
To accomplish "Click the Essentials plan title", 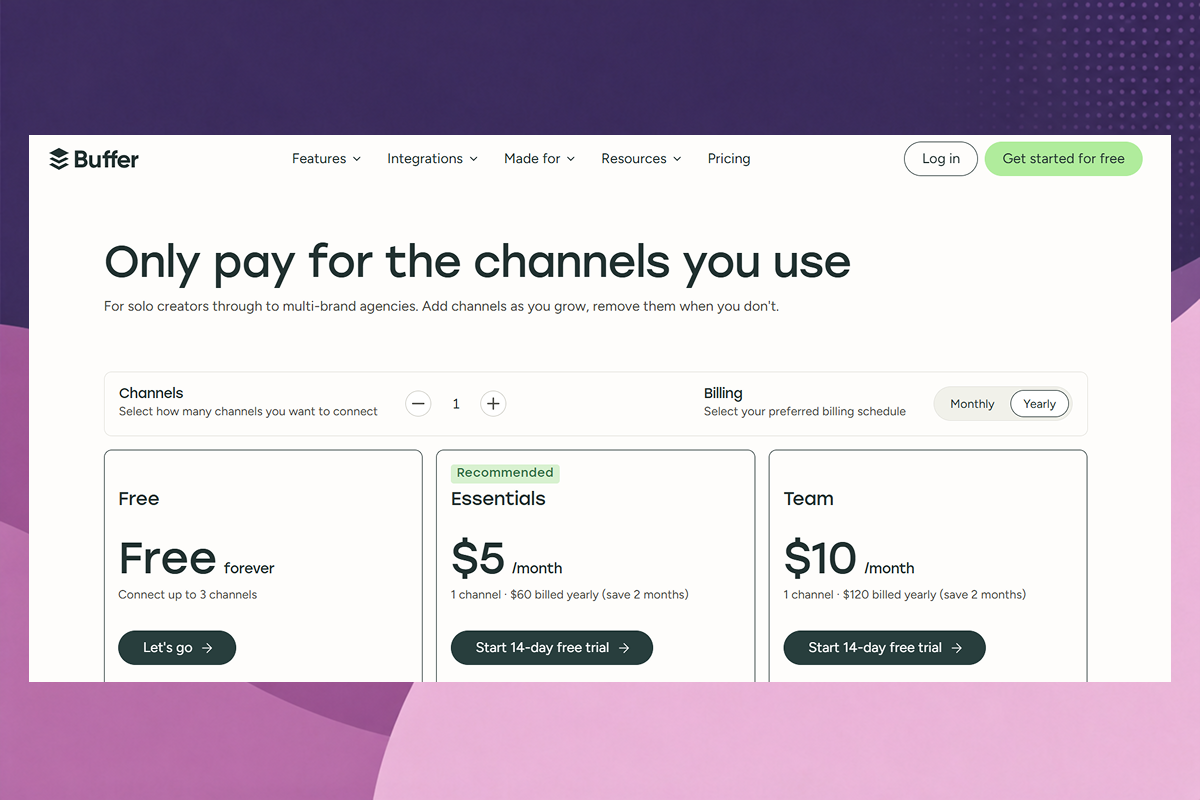I will (x=498, y=499).
